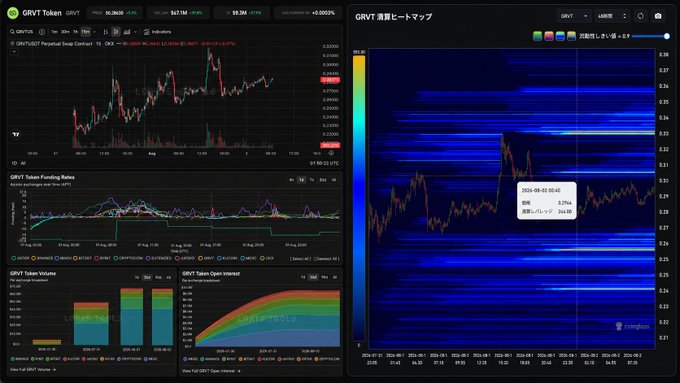This screenshot has width=680, height=383.
Task: Toggle EXTENDED series in Funding Rates legend
Action: pos(159,259)
